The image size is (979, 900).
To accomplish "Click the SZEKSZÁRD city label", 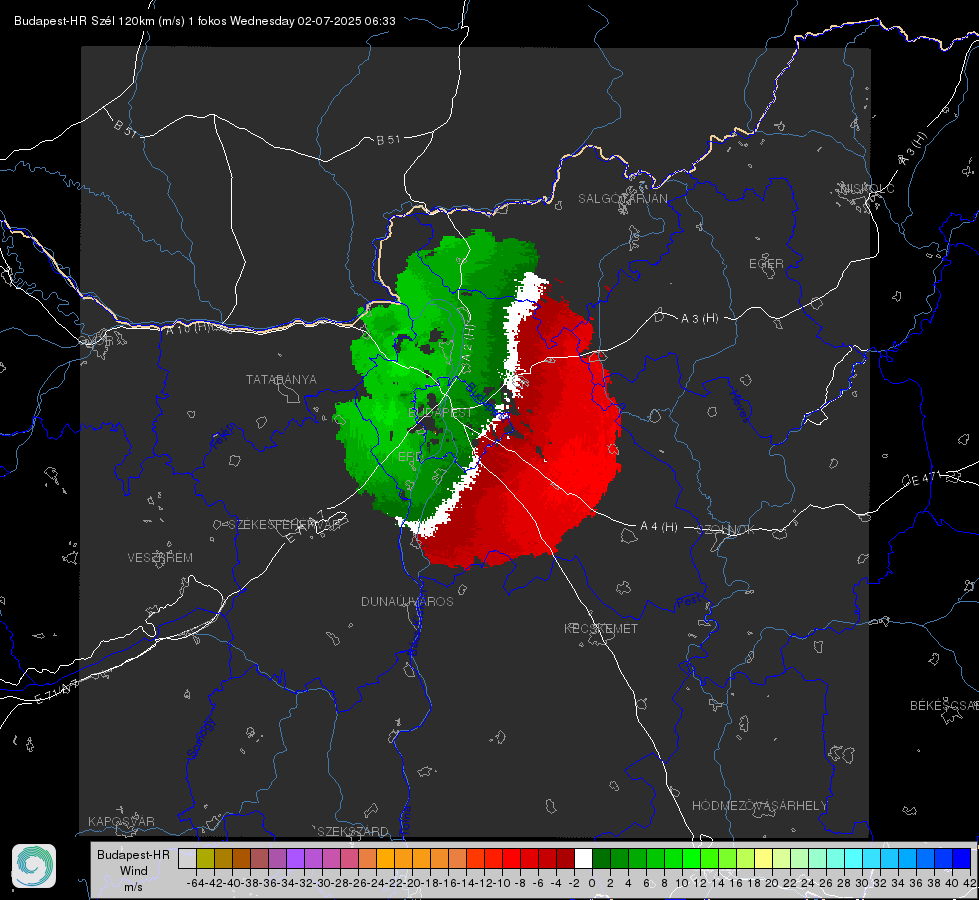I will [353, 831].
